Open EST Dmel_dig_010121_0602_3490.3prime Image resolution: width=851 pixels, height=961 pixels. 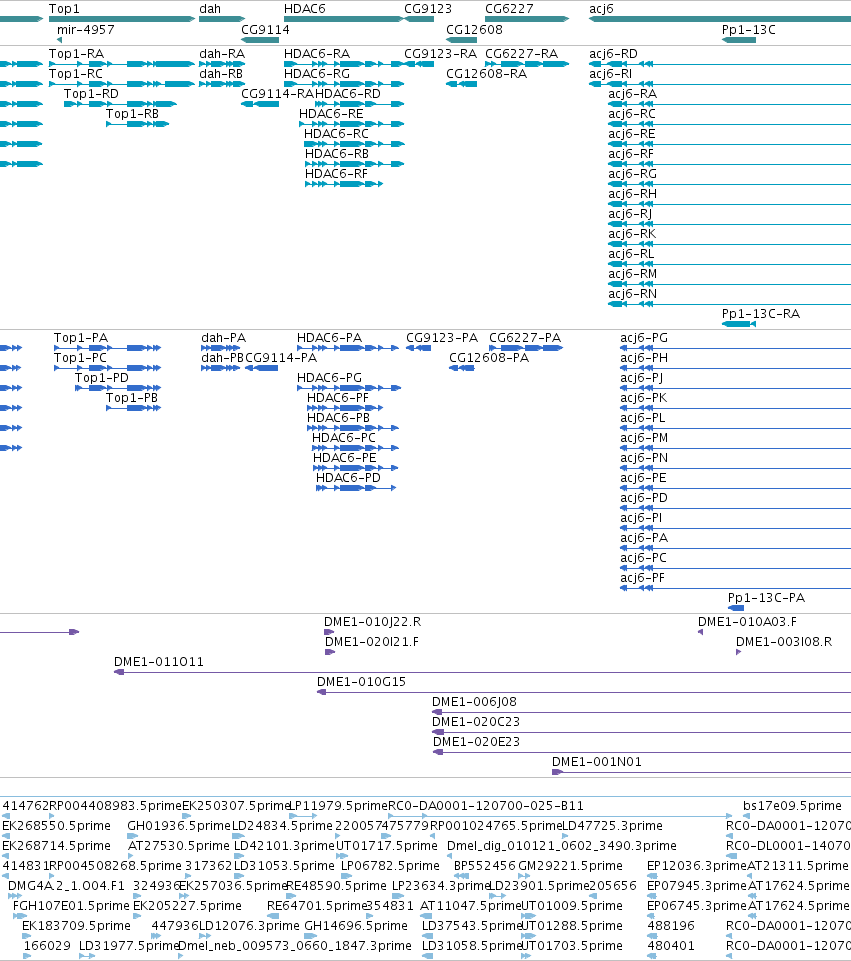coord(562,846)
